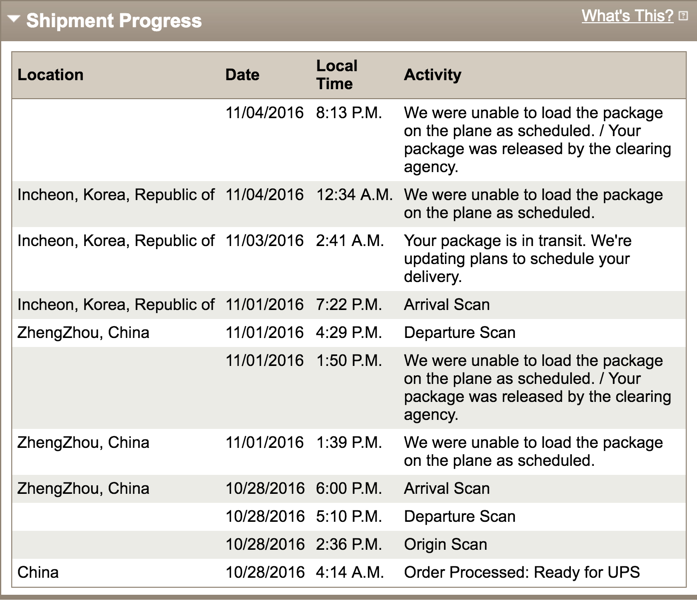This screenshot has height=603, width=697.
Task: Select the Local Time column header
Action: (x=336, y=75)
